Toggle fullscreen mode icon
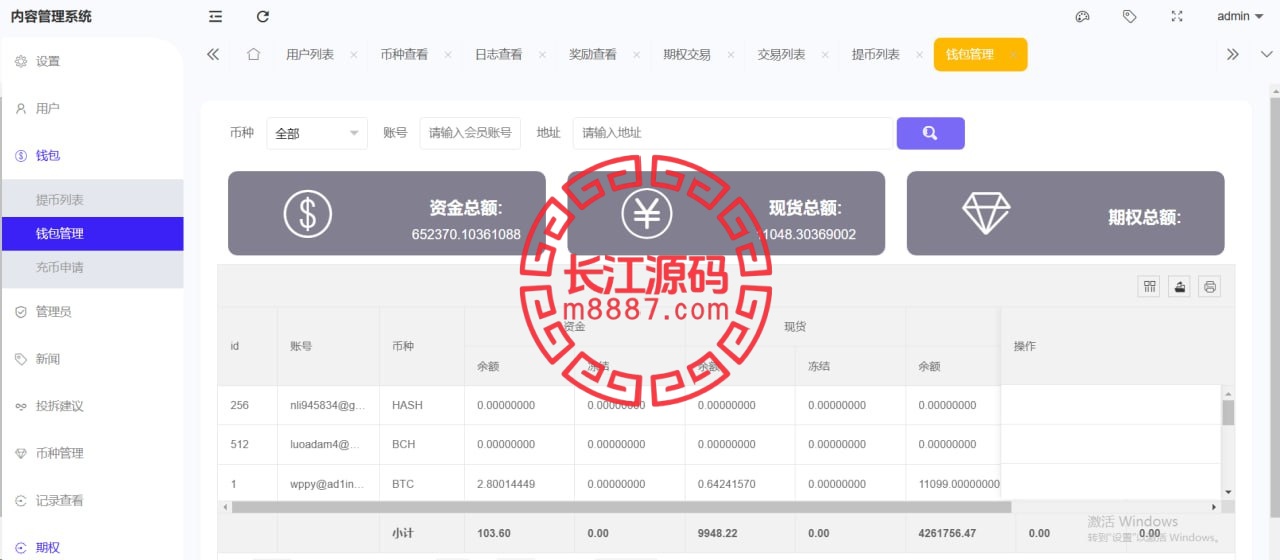Image resolution: width=1280 pixels, height=560 pixels. (1177, 16)
